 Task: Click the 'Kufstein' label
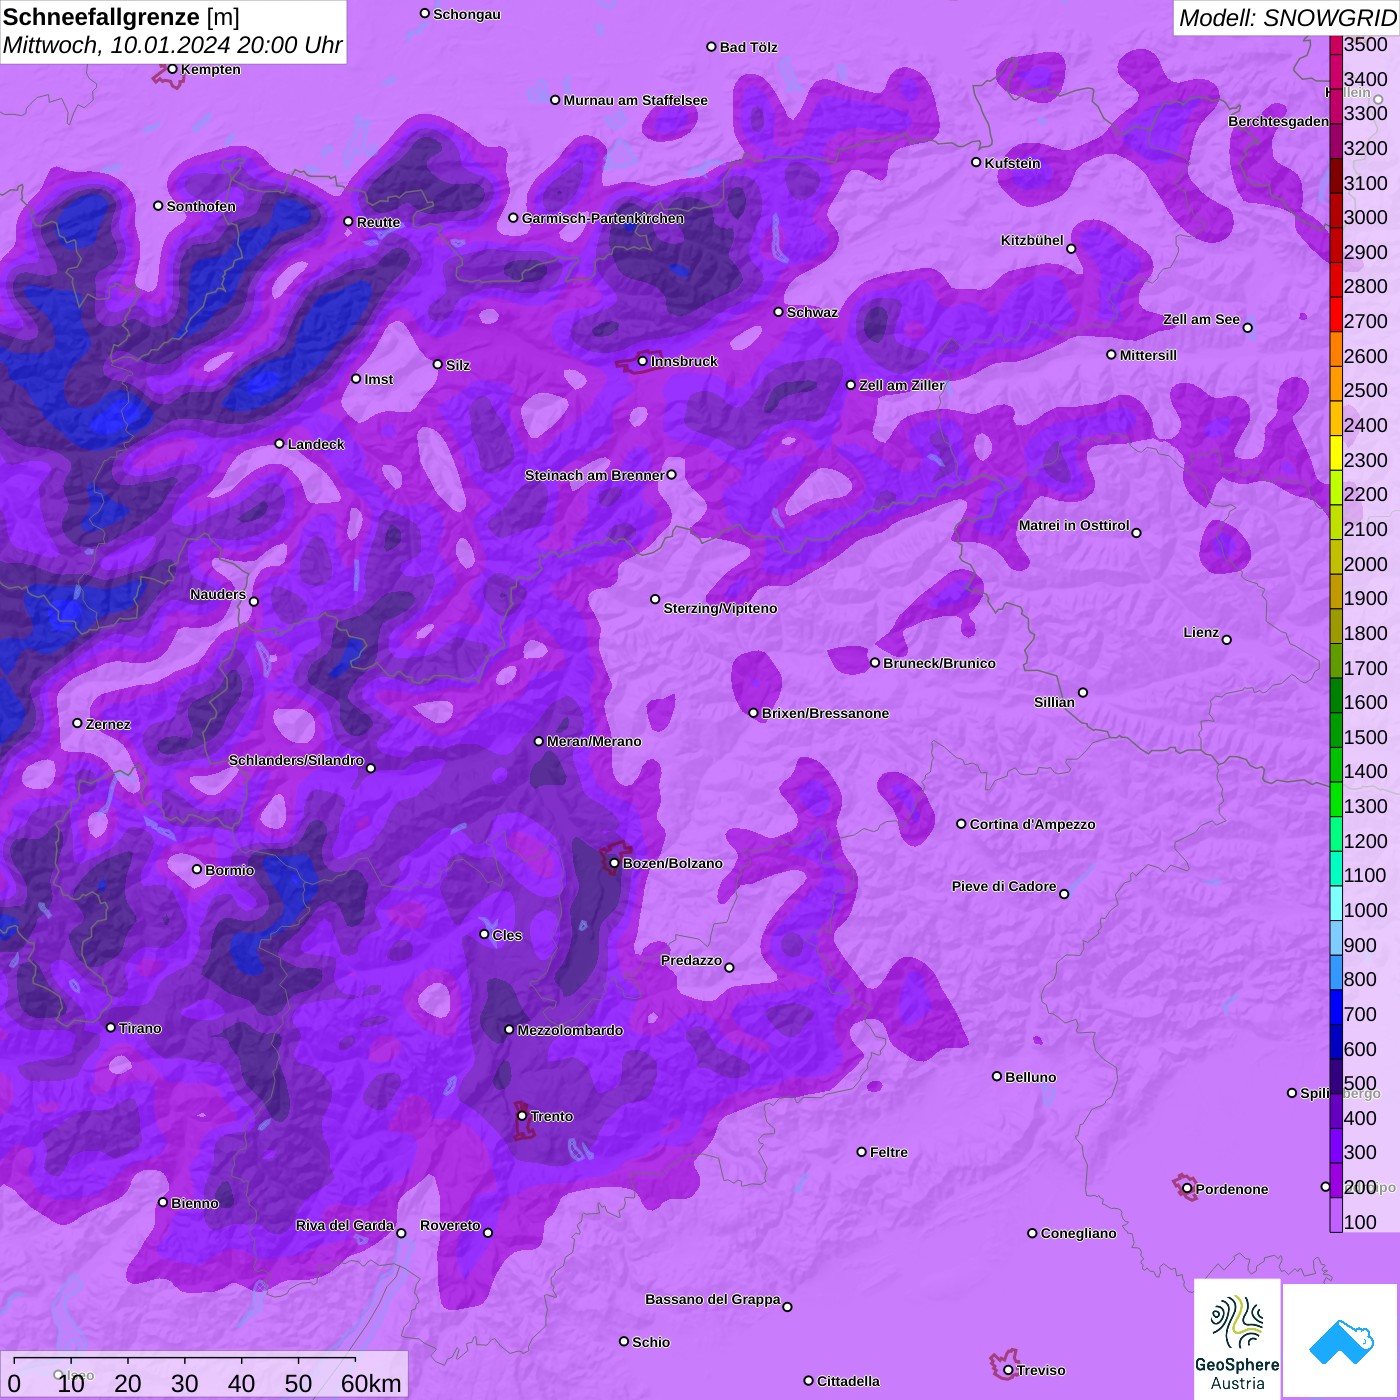1012,163
